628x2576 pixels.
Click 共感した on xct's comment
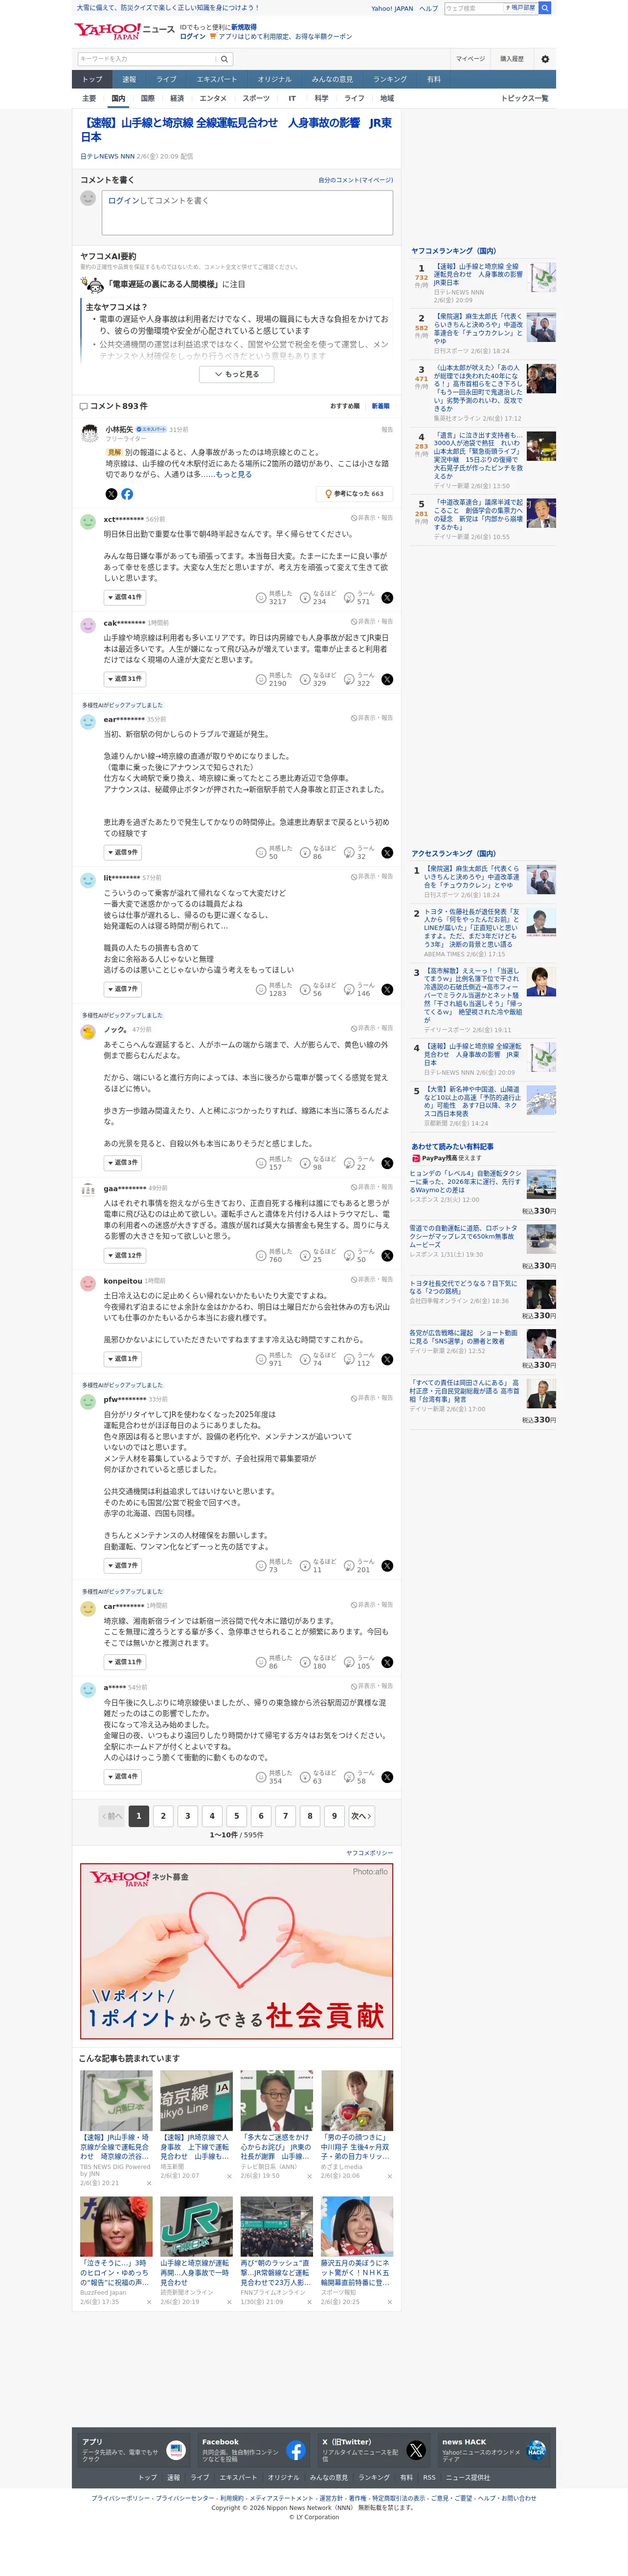click(x=273, y=597)
